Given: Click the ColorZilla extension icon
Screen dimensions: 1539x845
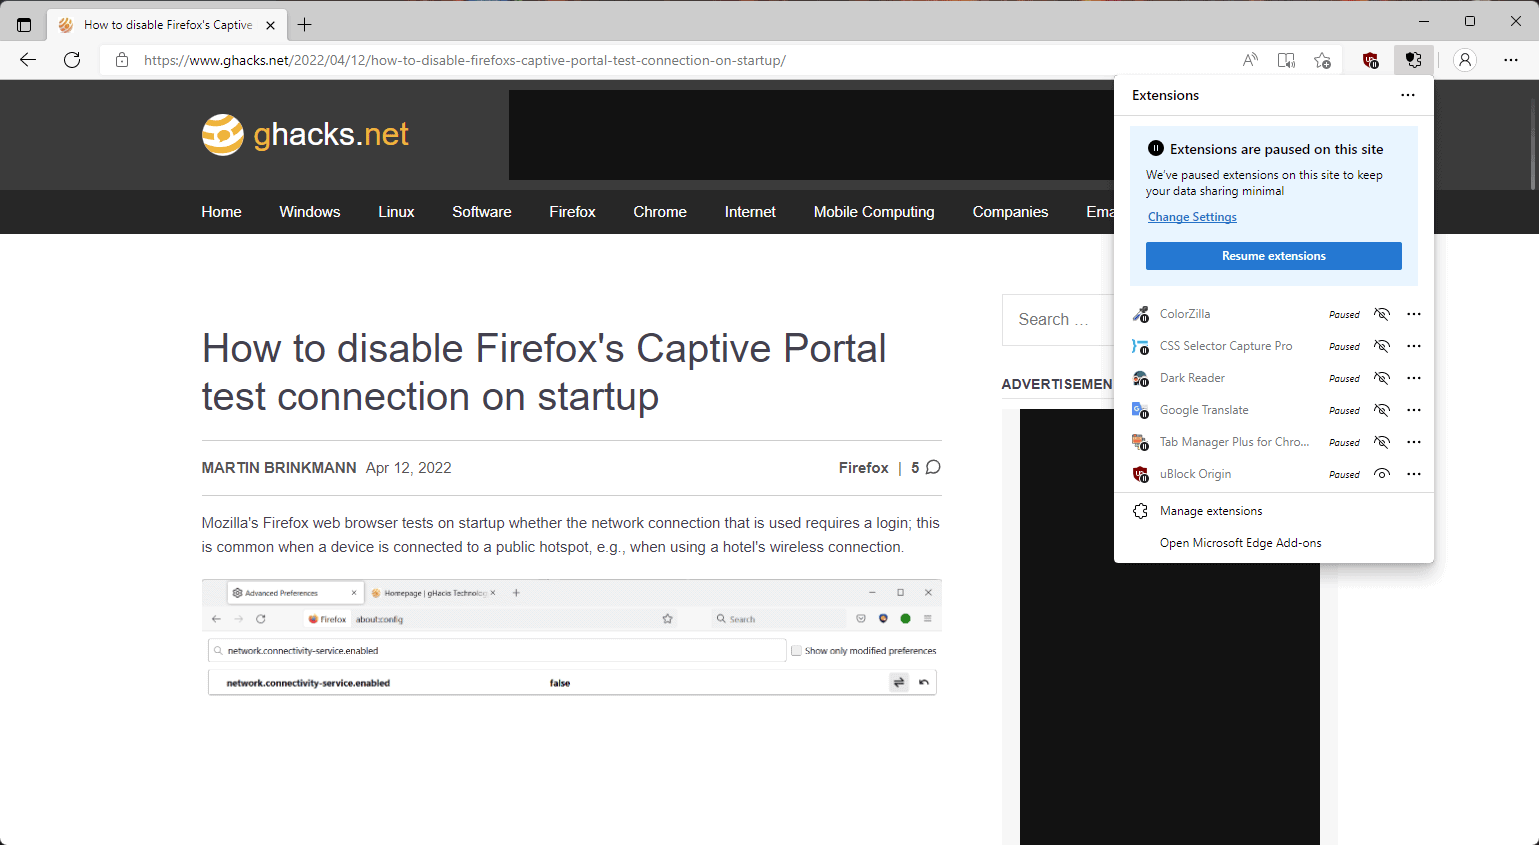Looking at the screenshot, I should pos(1140,314).
